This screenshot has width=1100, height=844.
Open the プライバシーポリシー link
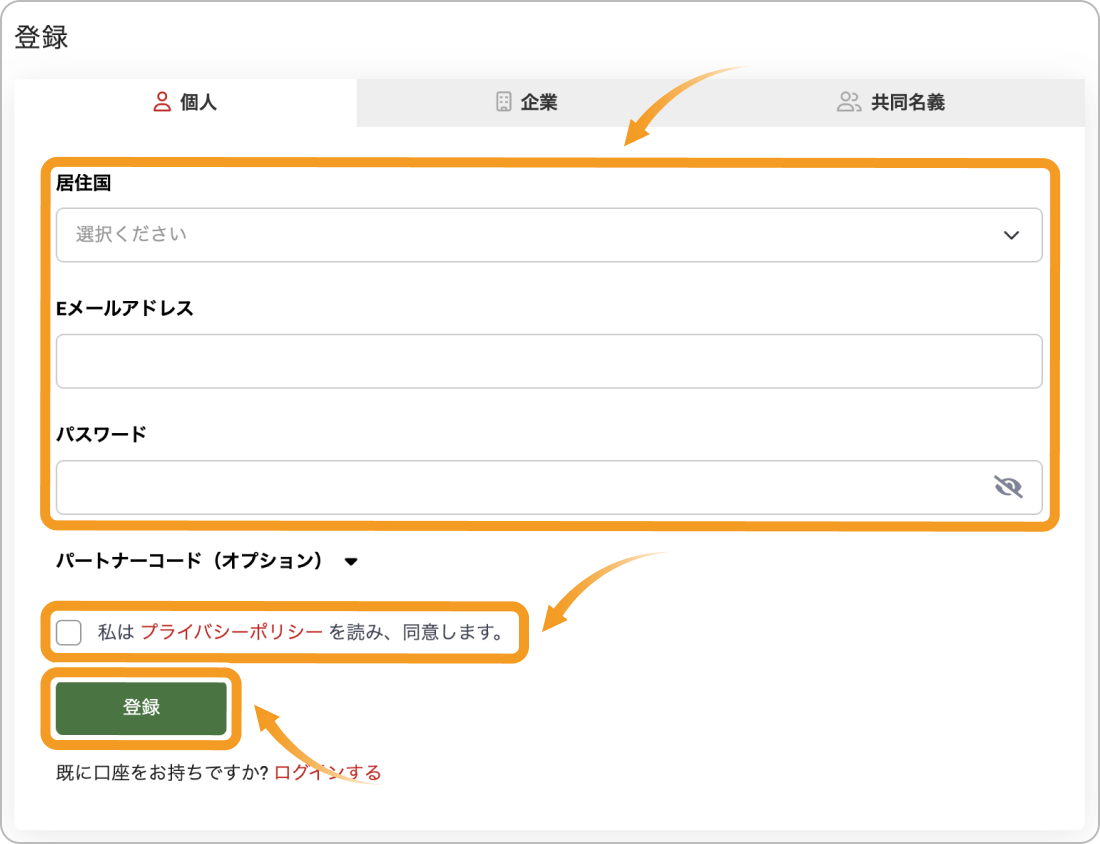tap(232, 632)
